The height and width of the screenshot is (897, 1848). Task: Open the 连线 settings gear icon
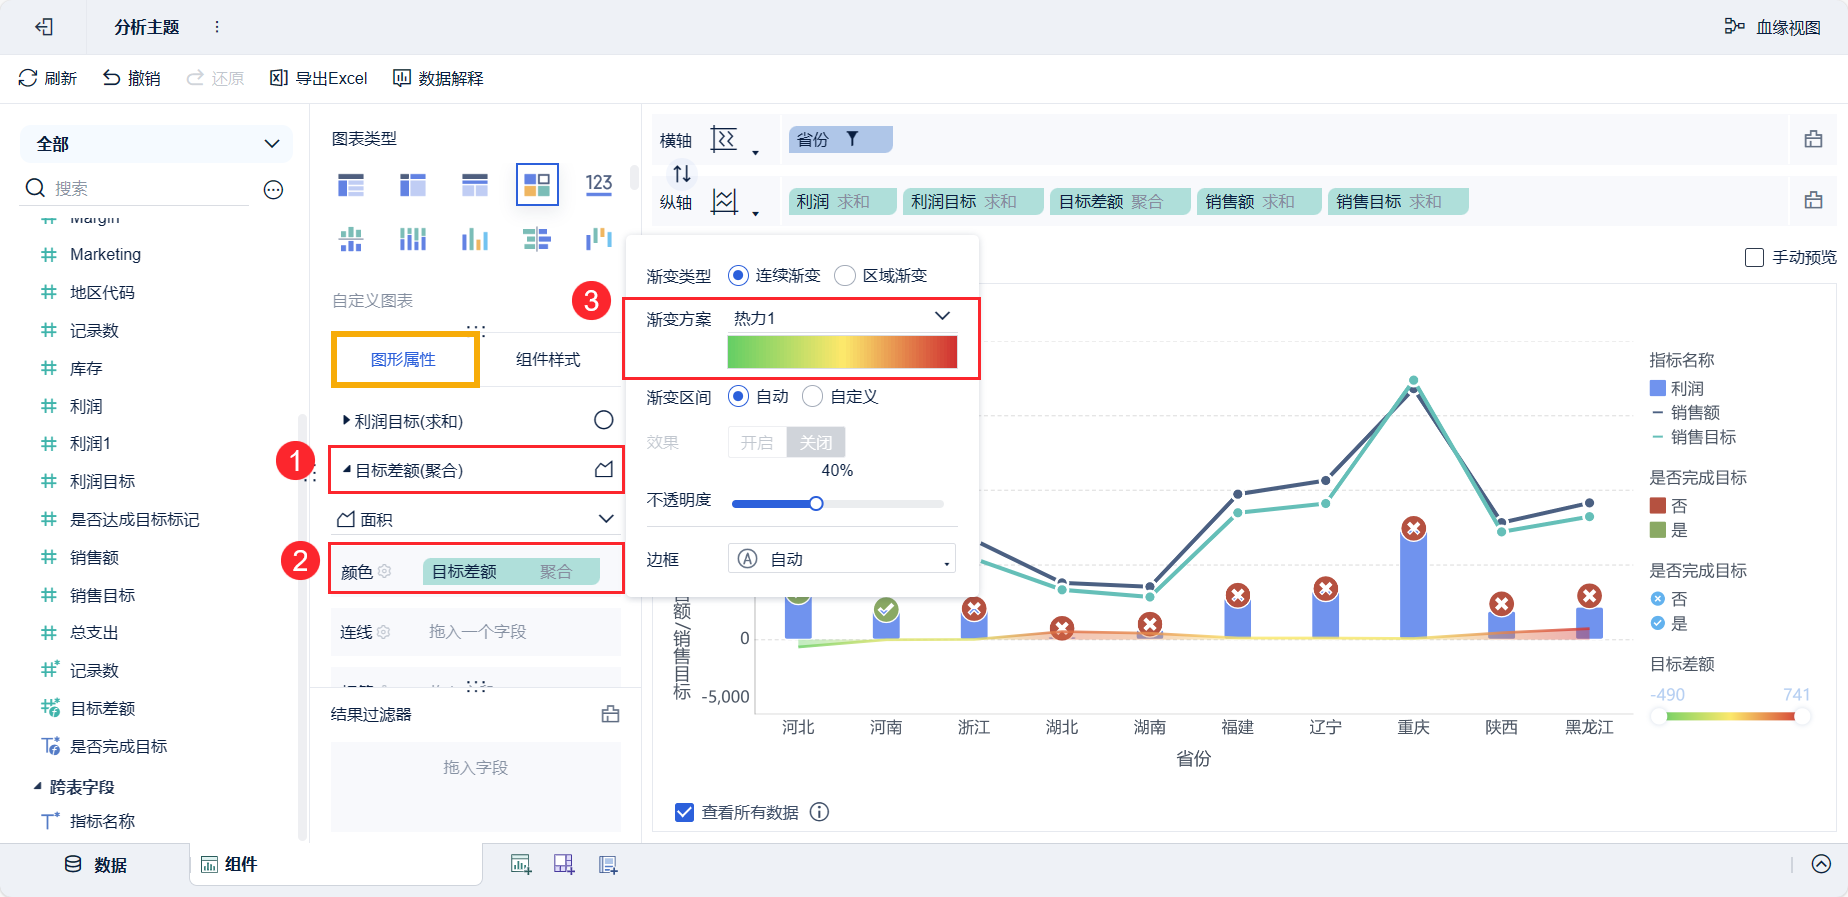383,632
